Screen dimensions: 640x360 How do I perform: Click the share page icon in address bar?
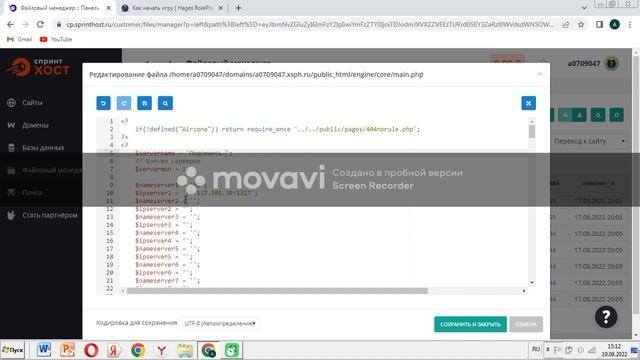(x=566, y=24)
